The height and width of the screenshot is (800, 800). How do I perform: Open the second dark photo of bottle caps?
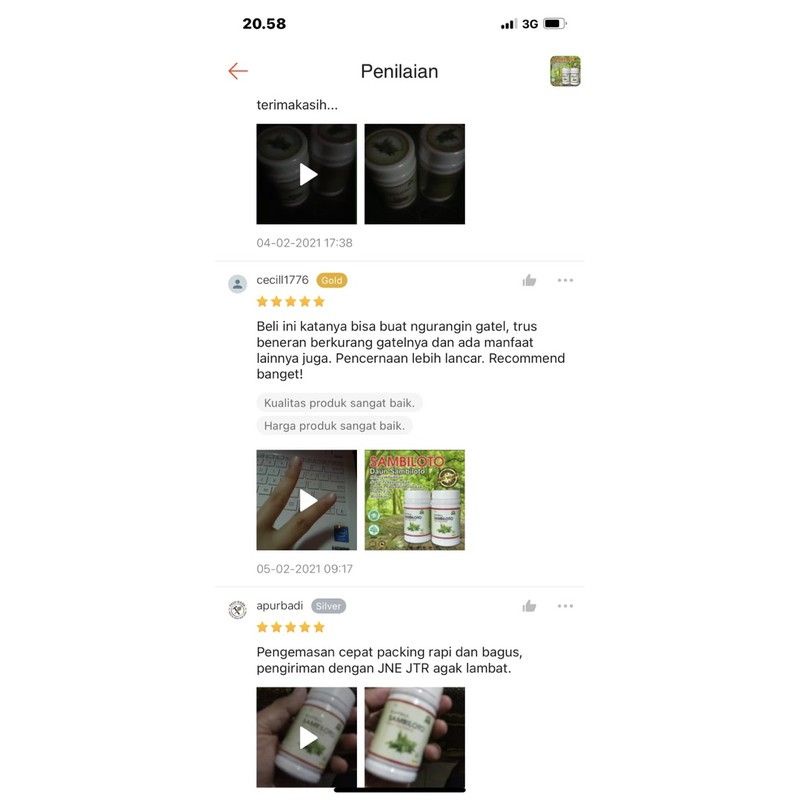pyautogui.click(x=415, y=174)
